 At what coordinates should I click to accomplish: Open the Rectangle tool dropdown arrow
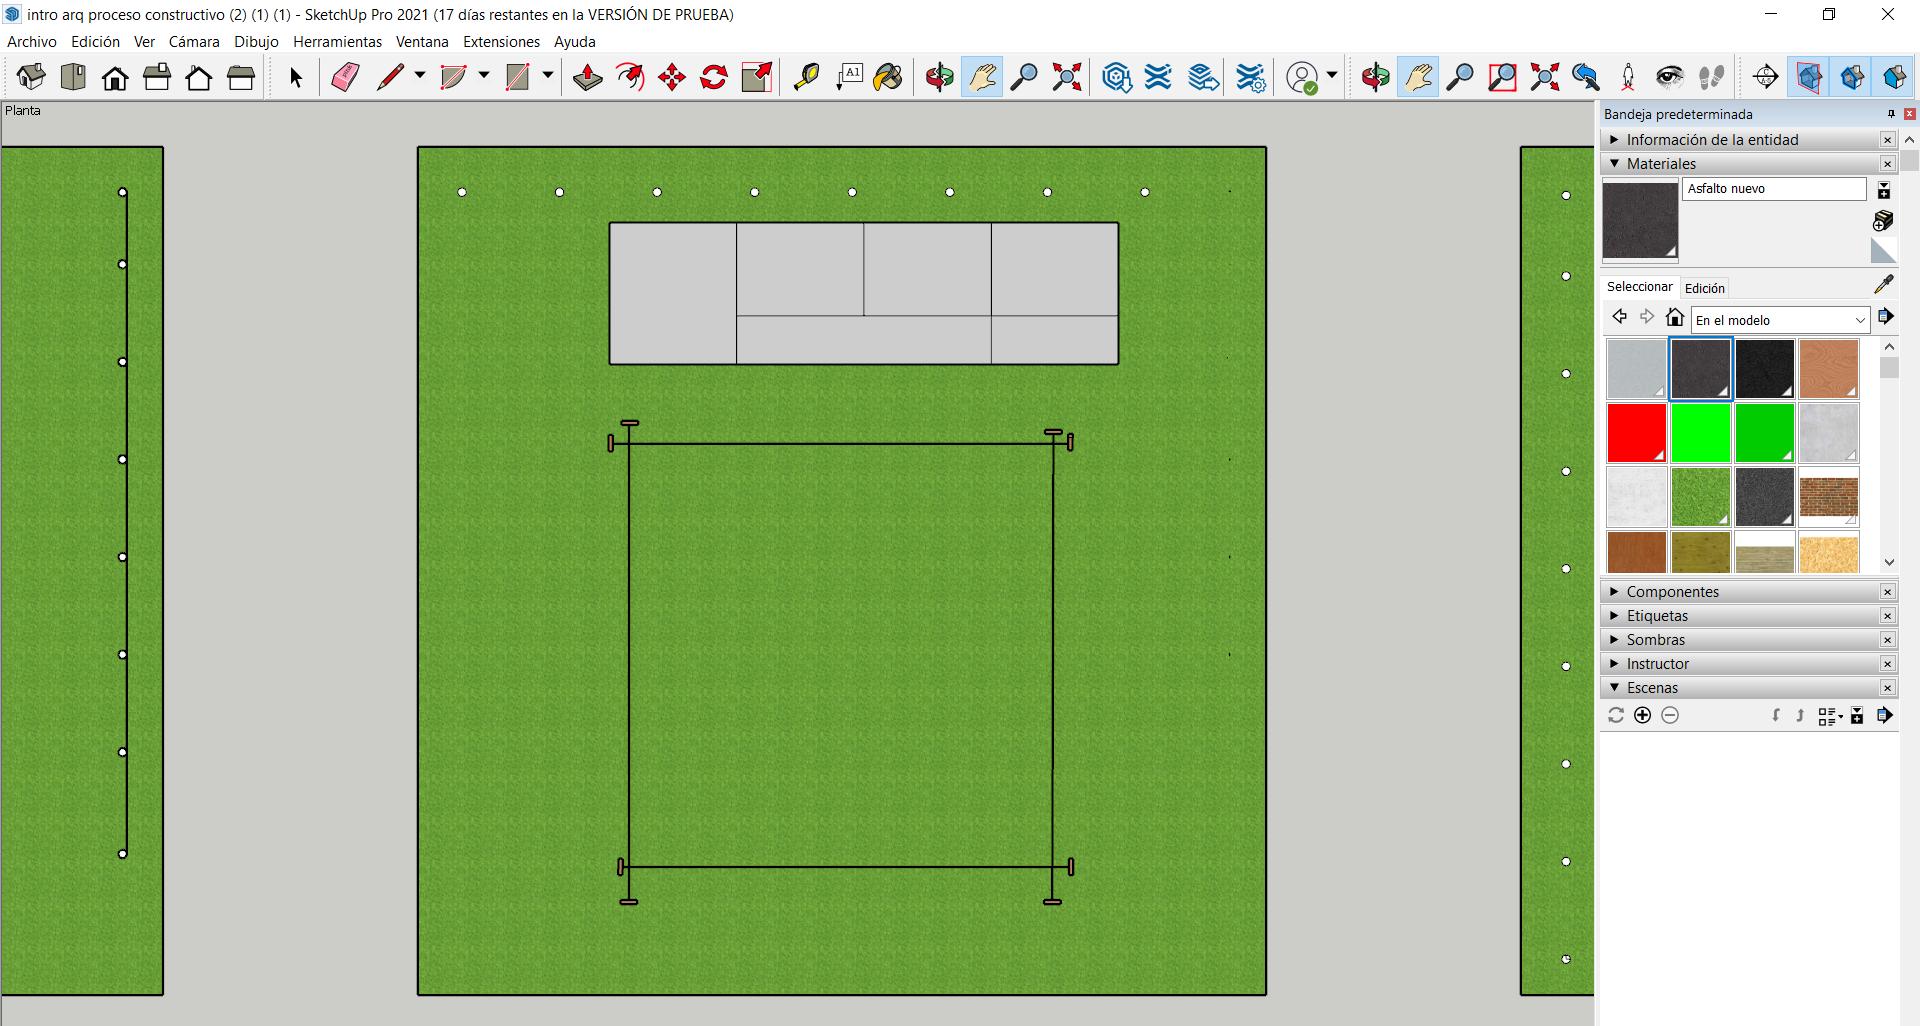[548, 76]
